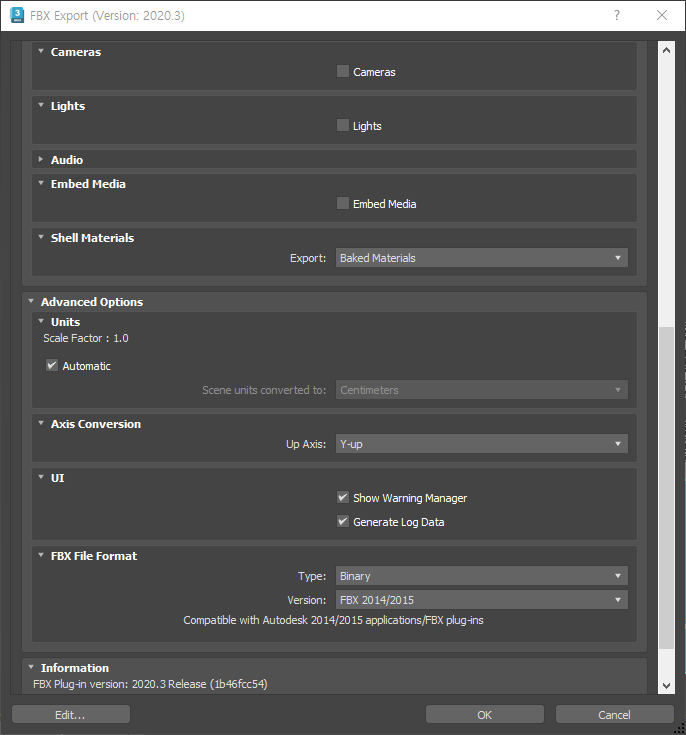Enable the Lights checkbox
Screen dimensions: 686x735
point(343,125)
